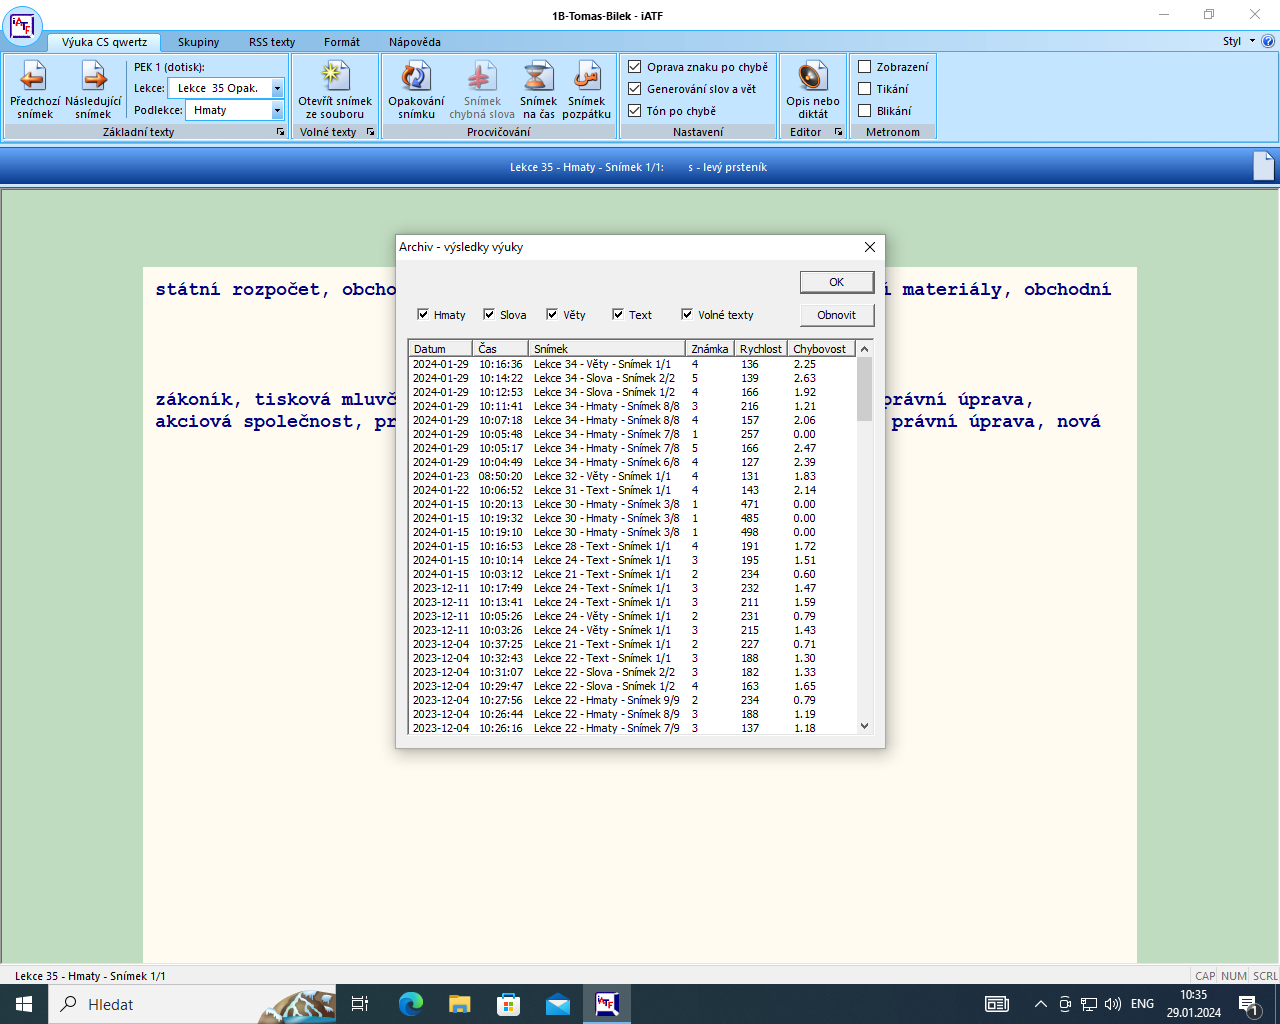Open the RSS texty tab
1280x1024 pixels.
tap(272, 42)
